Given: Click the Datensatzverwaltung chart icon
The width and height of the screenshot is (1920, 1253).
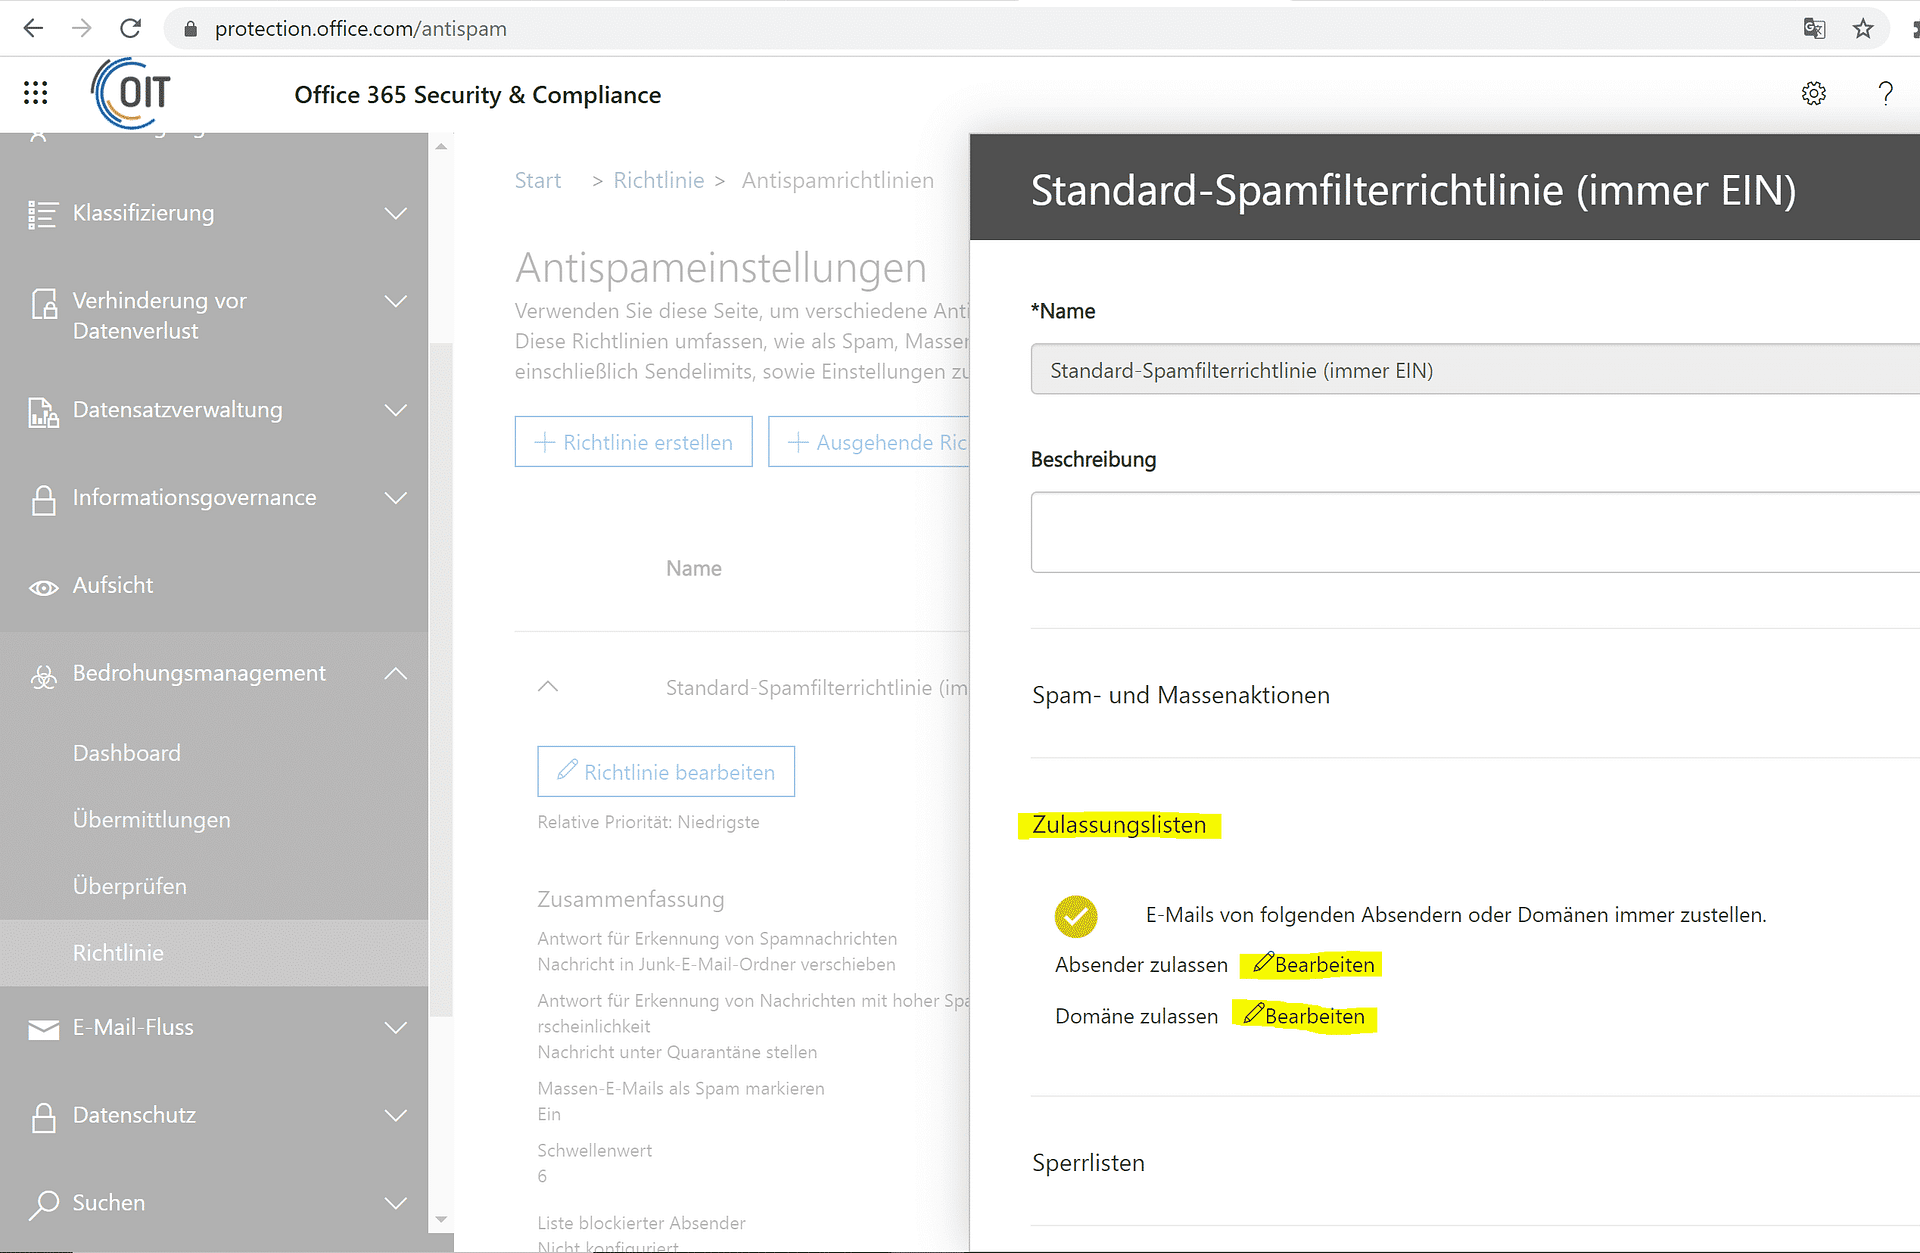Looking at the screenshot, I should tap(43, 411).
